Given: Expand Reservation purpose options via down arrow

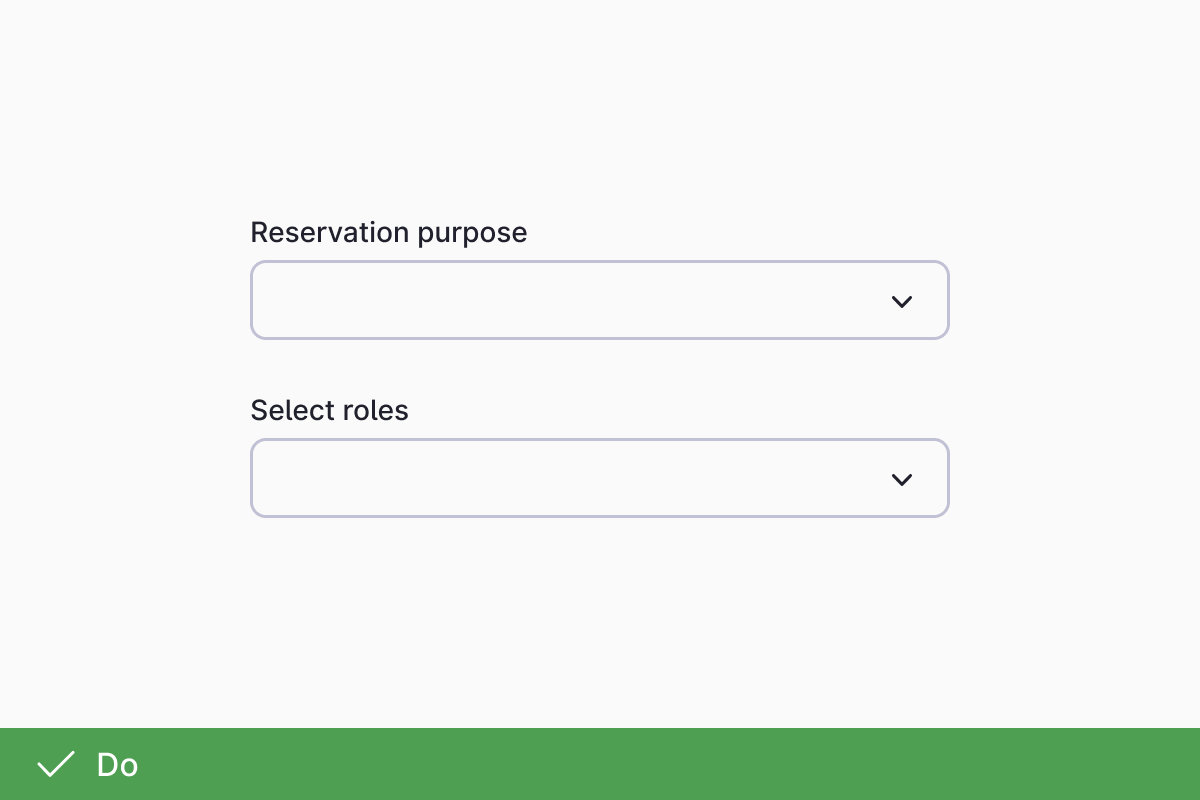Looking at the screenshot, I should (x=901, y=301).
